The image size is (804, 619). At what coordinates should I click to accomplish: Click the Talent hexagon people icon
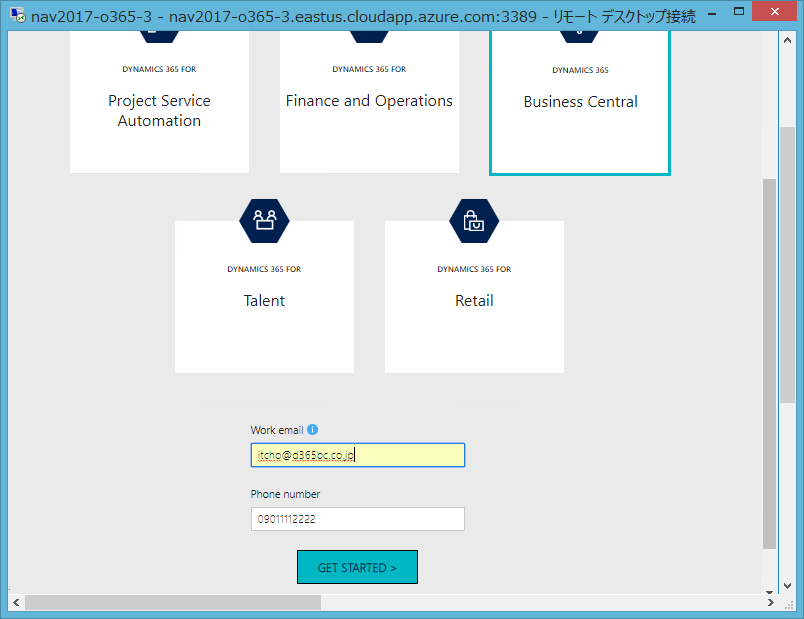tap(264, 221)
